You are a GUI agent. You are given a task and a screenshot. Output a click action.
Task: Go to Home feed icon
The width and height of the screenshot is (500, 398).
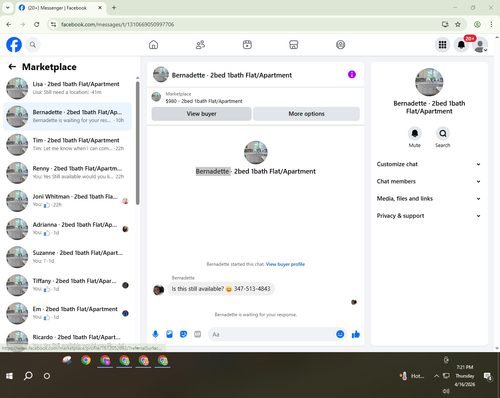point(153,45)
